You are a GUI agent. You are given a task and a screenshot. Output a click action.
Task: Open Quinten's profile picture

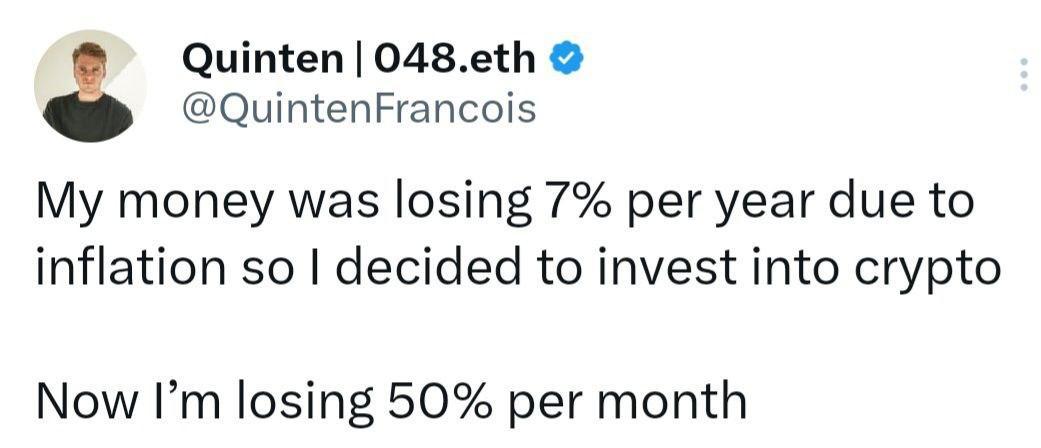[x=89, y=87]
